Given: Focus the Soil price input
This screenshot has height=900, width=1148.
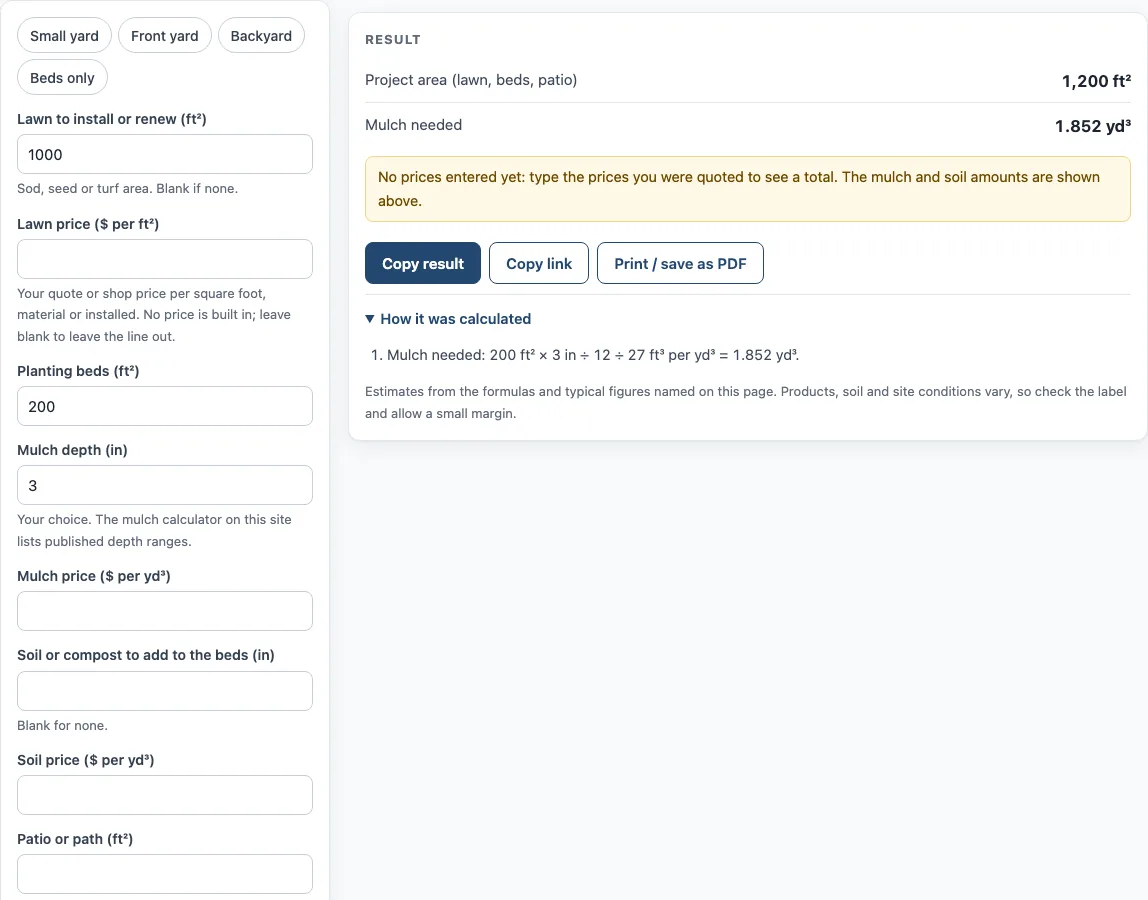Looking at the screenshot, I should tap(165, 795).
